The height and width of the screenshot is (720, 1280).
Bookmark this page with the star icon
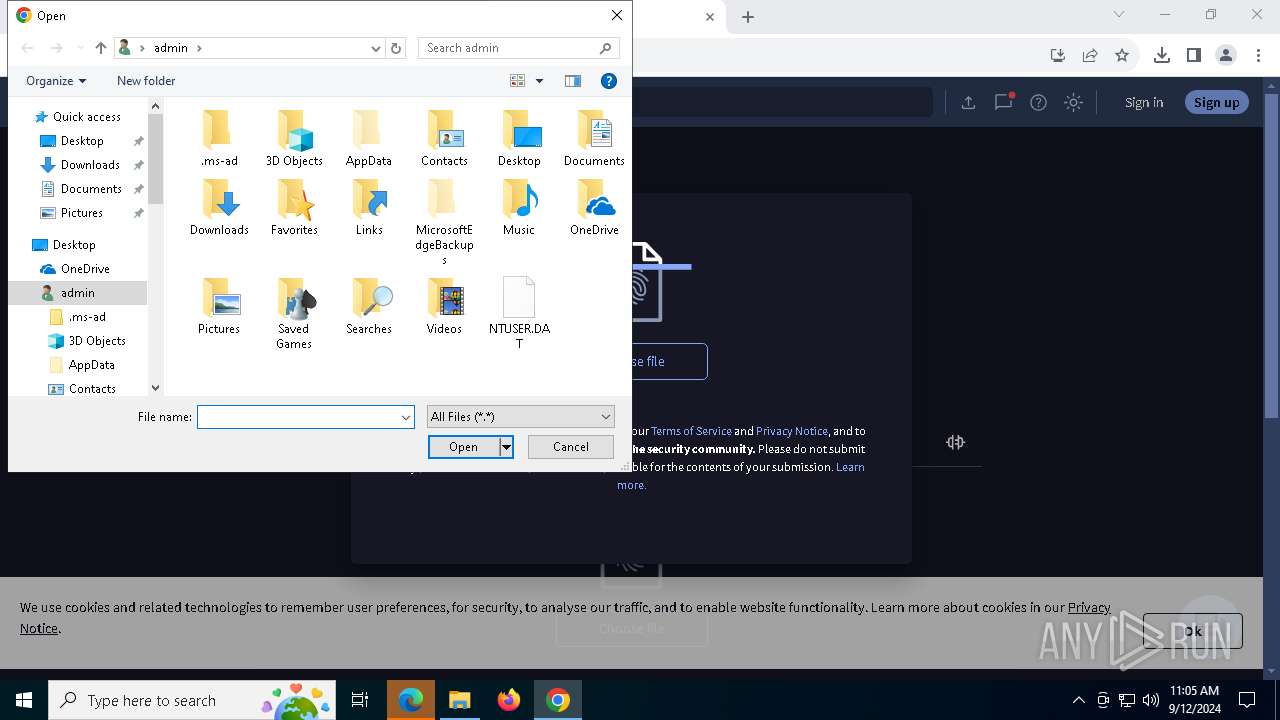(1122, 55)
